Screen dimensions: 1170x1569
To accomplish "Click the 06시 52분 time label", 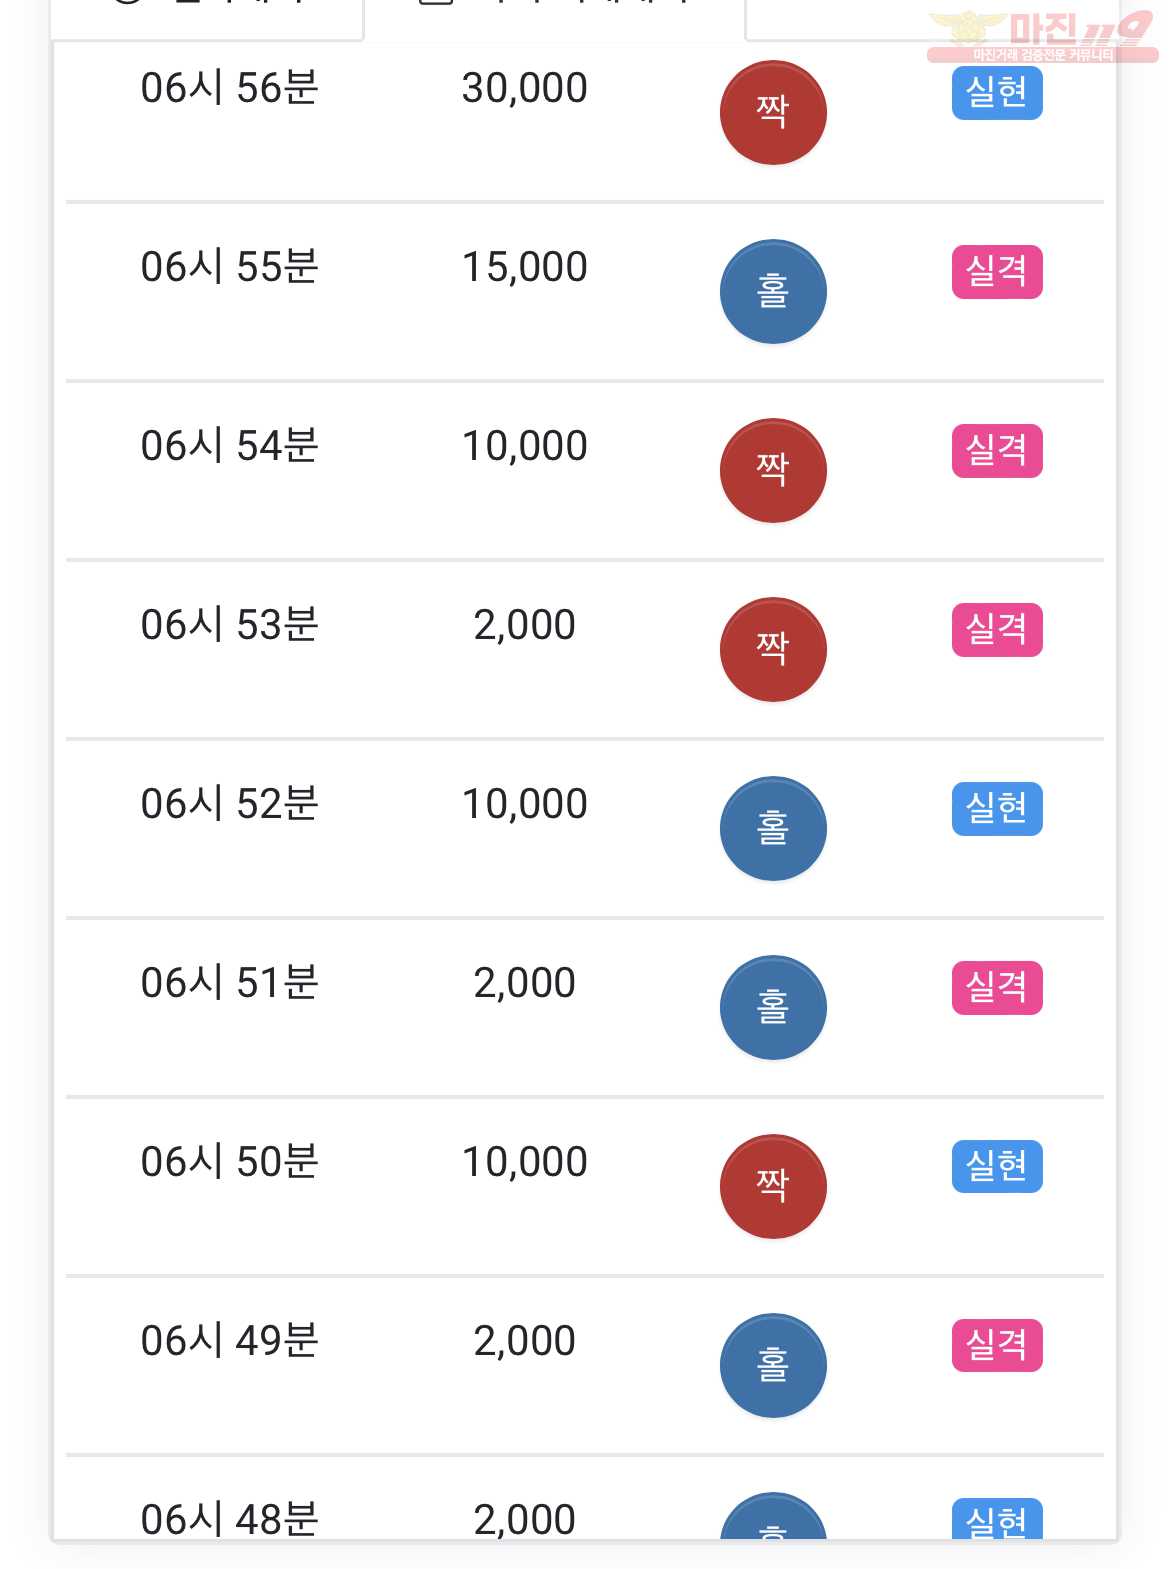I will coord(230,804).
